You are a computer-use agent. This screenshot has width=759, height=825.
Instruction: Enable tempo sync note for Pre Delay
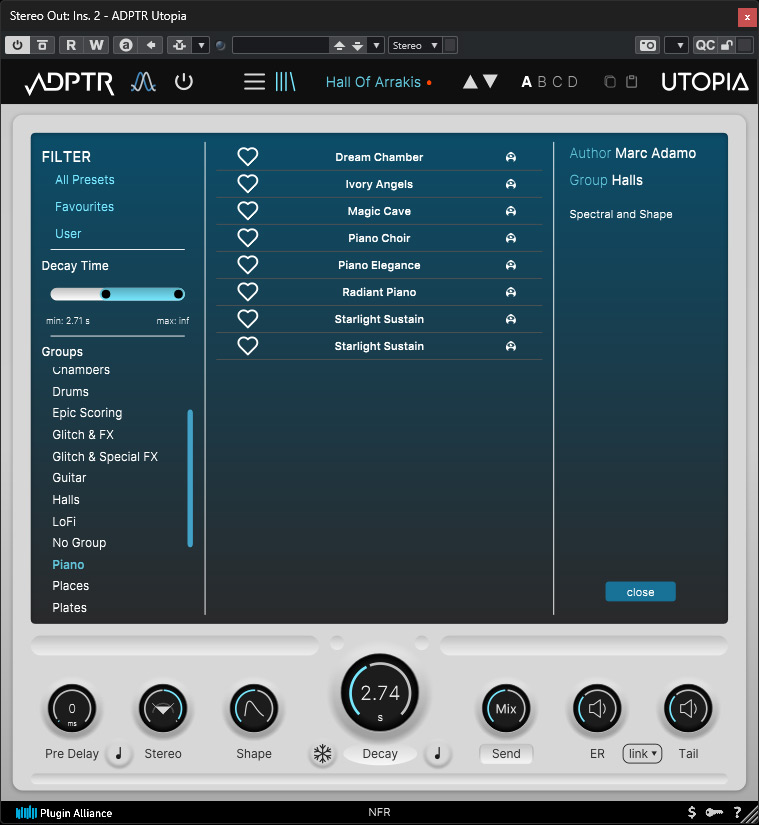[x=119, y=753]
